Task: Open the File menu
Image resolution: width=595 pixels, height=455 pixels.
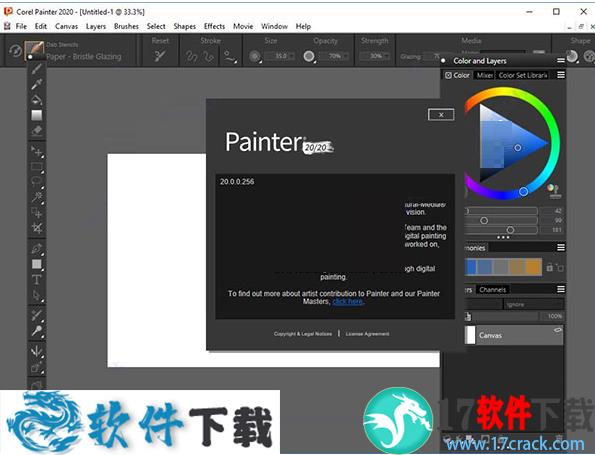Action: (21, 26)
